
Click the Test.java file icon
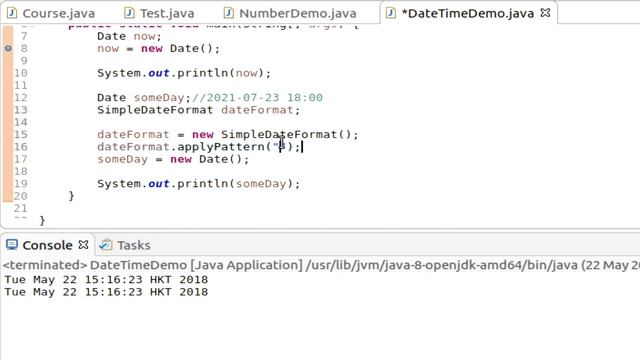[129, 13]
